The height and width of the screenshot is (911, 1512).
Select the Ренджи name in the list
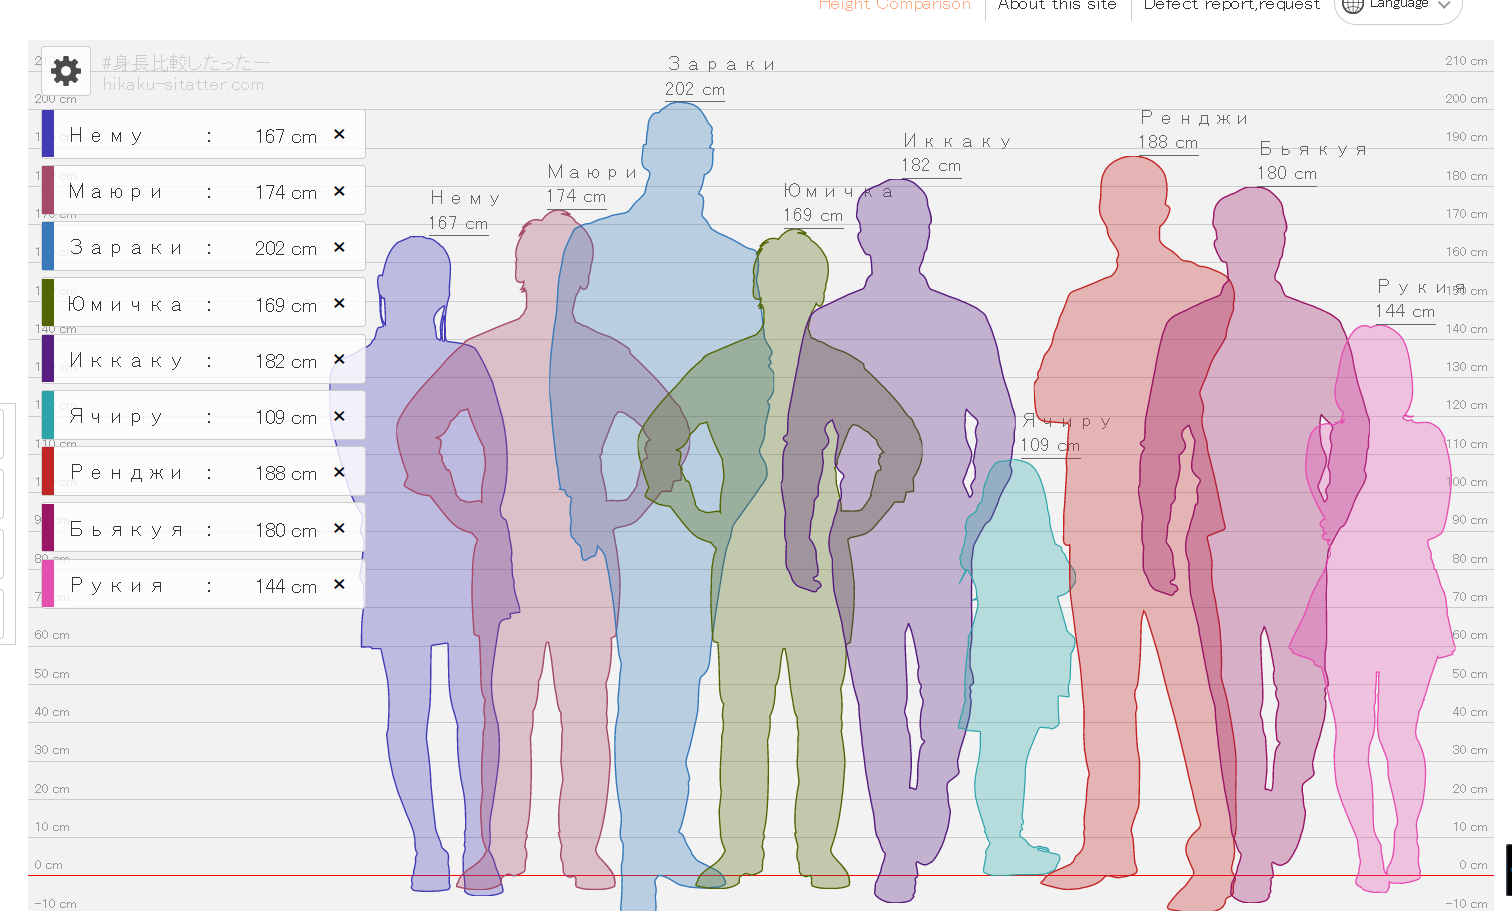pyautogui.click(x=126, y=473)
